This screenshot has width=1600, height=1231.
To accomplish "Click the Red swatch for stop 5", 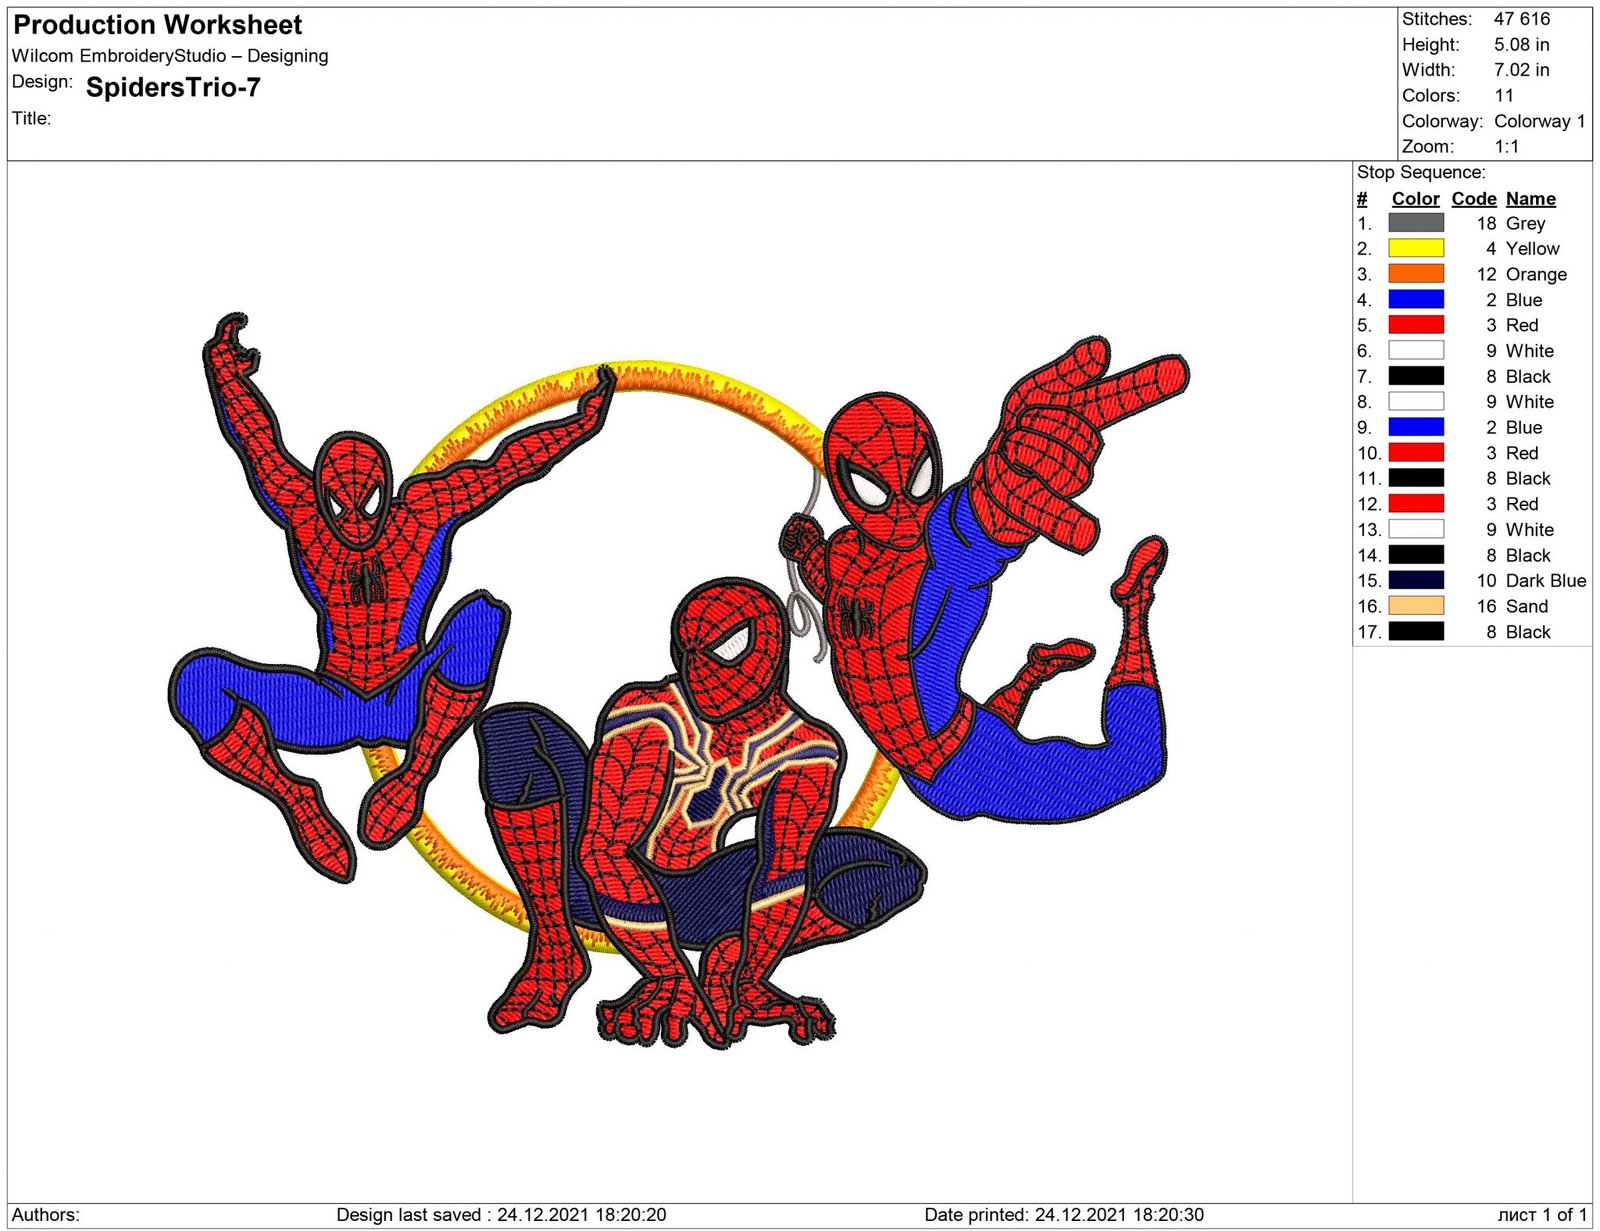I will point(1415,325).
